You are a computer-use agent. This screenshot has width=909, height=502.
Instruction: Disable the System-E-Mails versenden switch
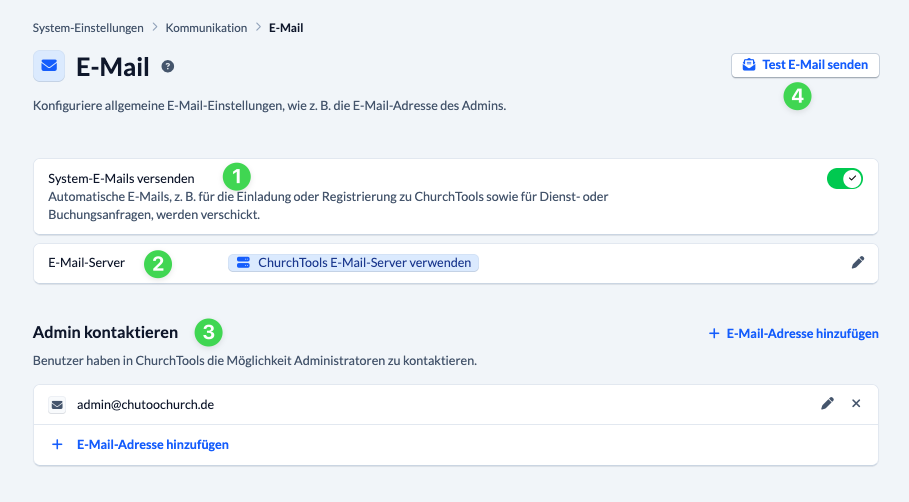tap(844, 179)
